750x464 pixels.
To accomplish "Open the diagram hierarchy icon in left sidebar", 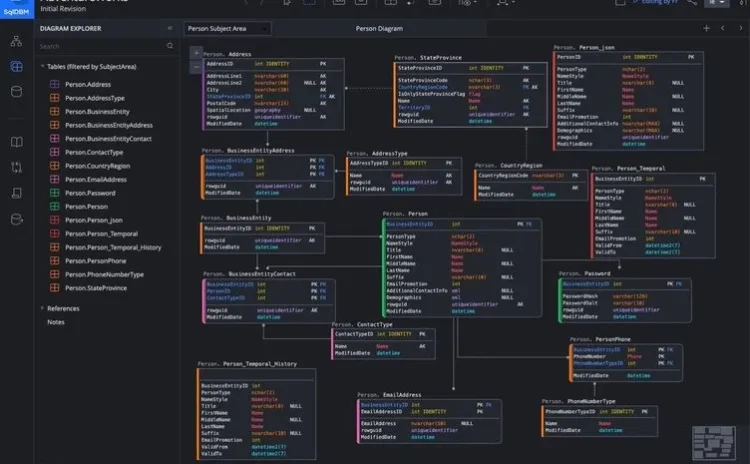I will 16,42.
